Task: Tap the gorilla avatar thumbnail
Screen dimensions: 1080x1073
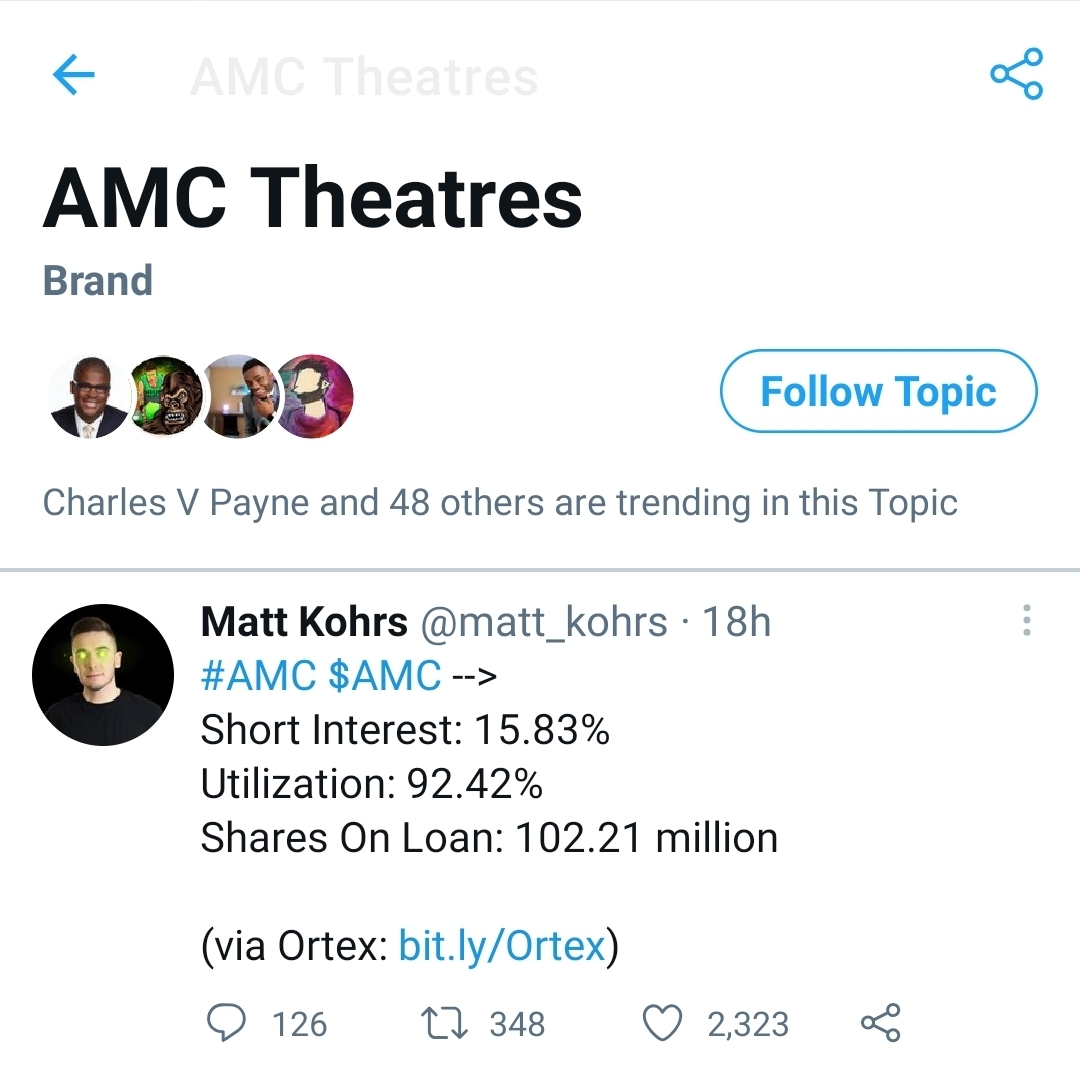Action: [165, 397]
